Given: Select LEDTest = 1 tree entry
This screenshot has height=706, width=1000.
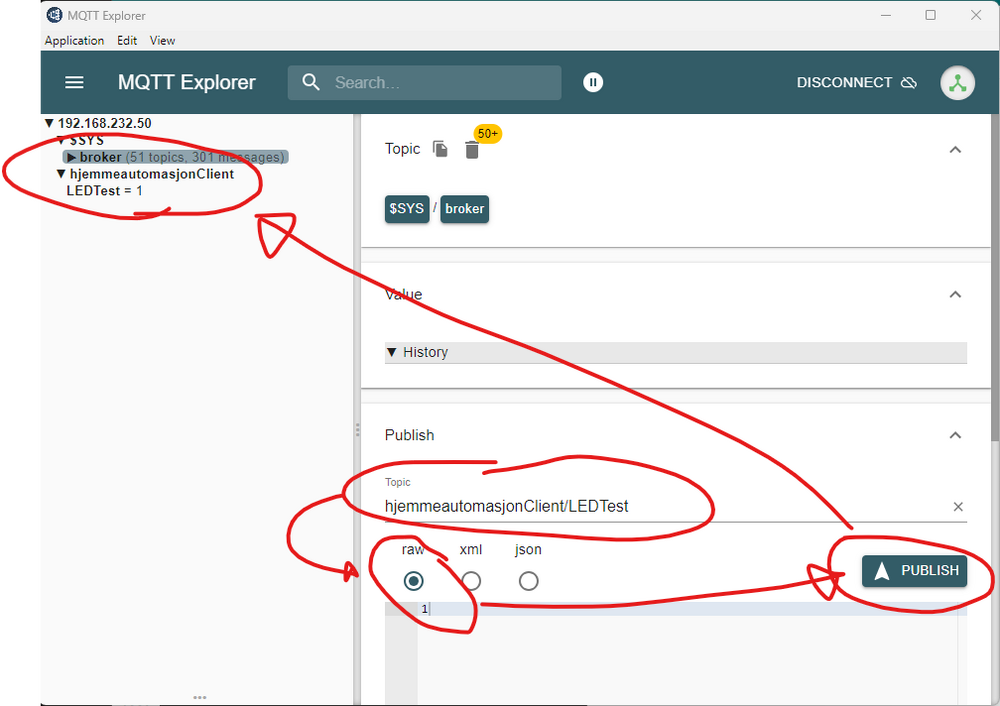Looking at the screenshot, I should click(105, 191).
